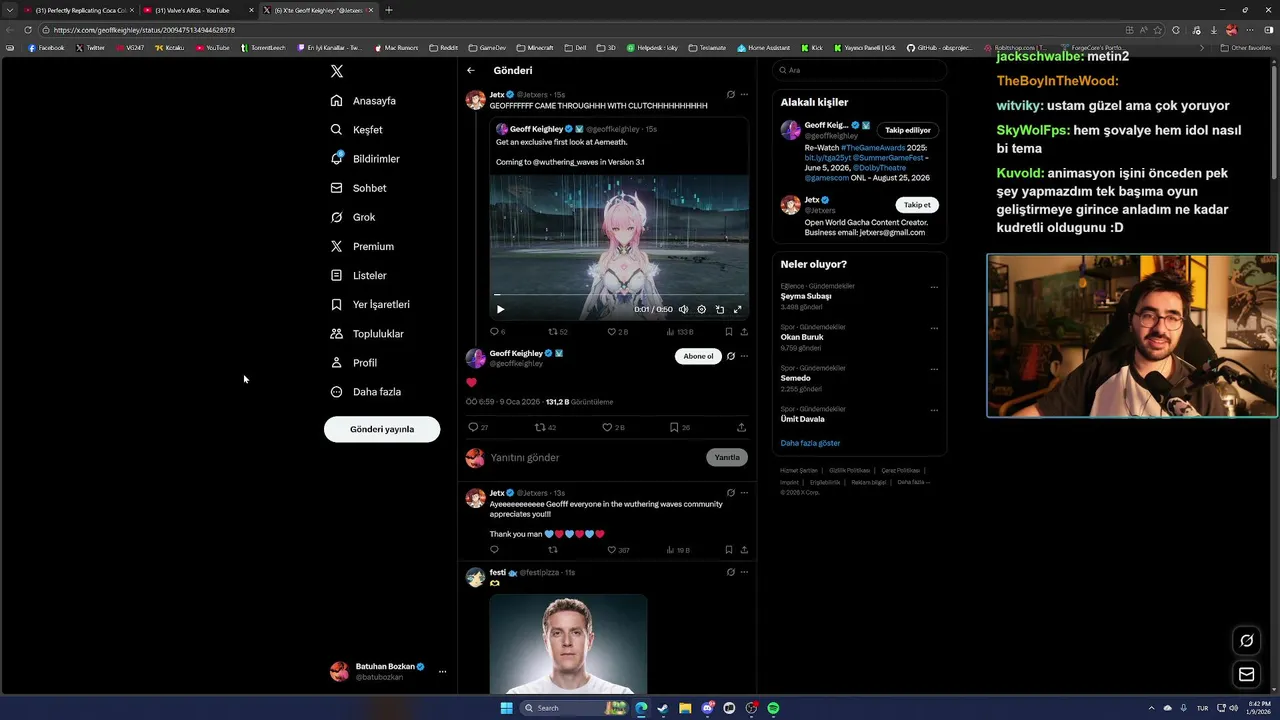Open Yer İşaretleri bookmarks page

369,304
